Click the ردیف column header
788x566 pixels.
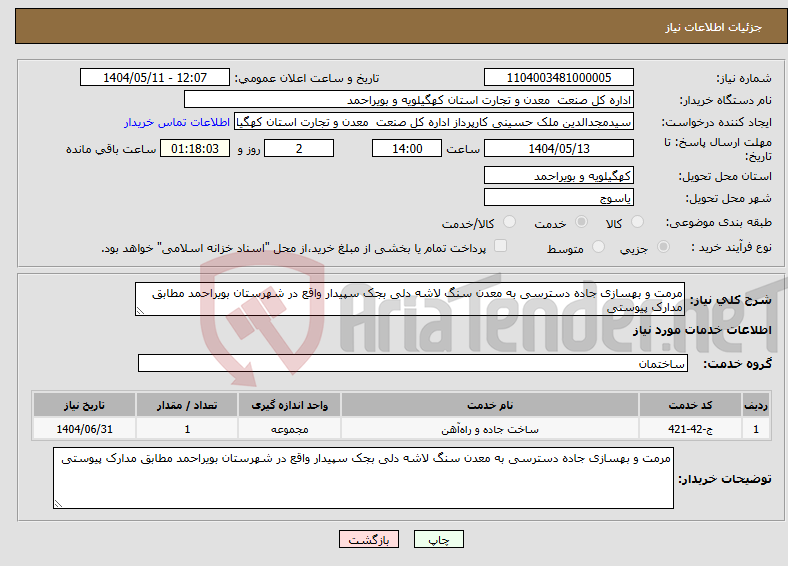point(755,405)
